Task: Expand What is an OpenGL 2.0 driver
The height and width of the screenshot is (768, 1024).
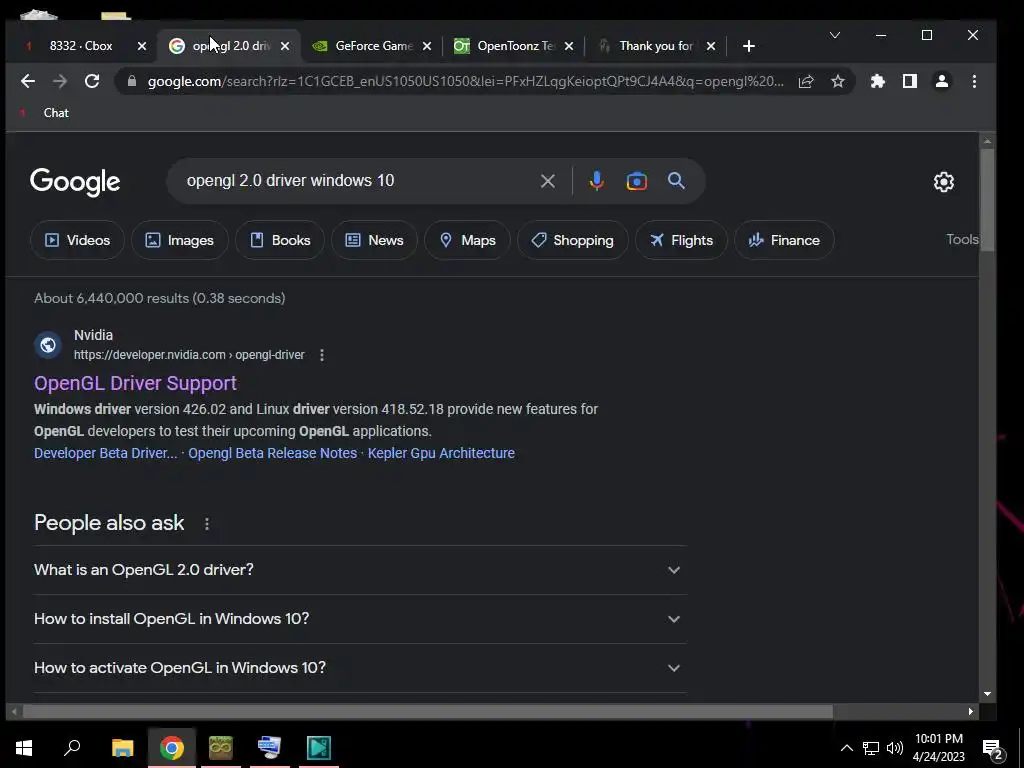Action: click(360, 569)
